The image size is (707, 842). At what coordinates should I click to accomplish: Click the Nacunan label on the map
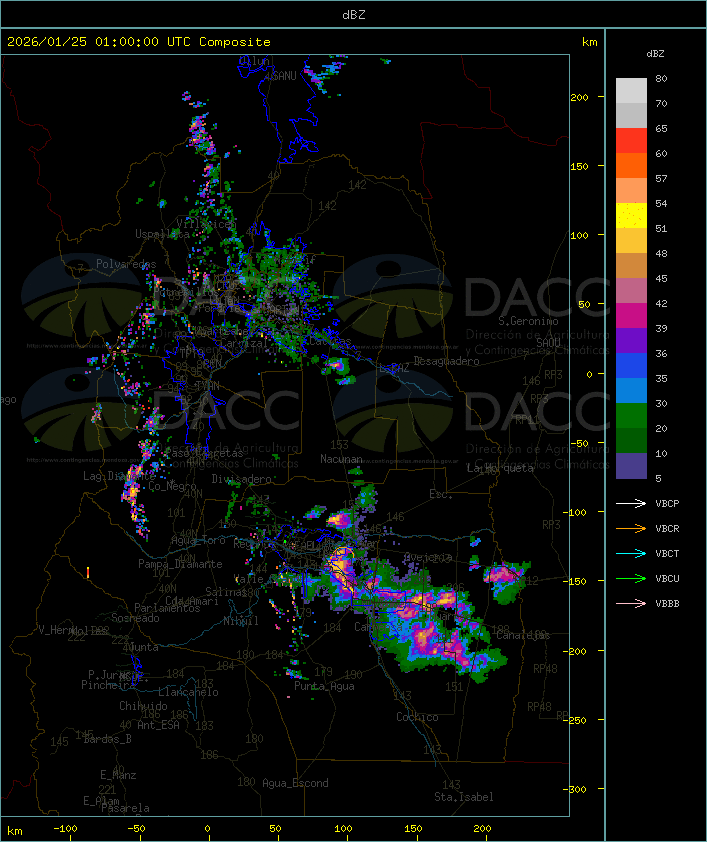pos(341,459)
